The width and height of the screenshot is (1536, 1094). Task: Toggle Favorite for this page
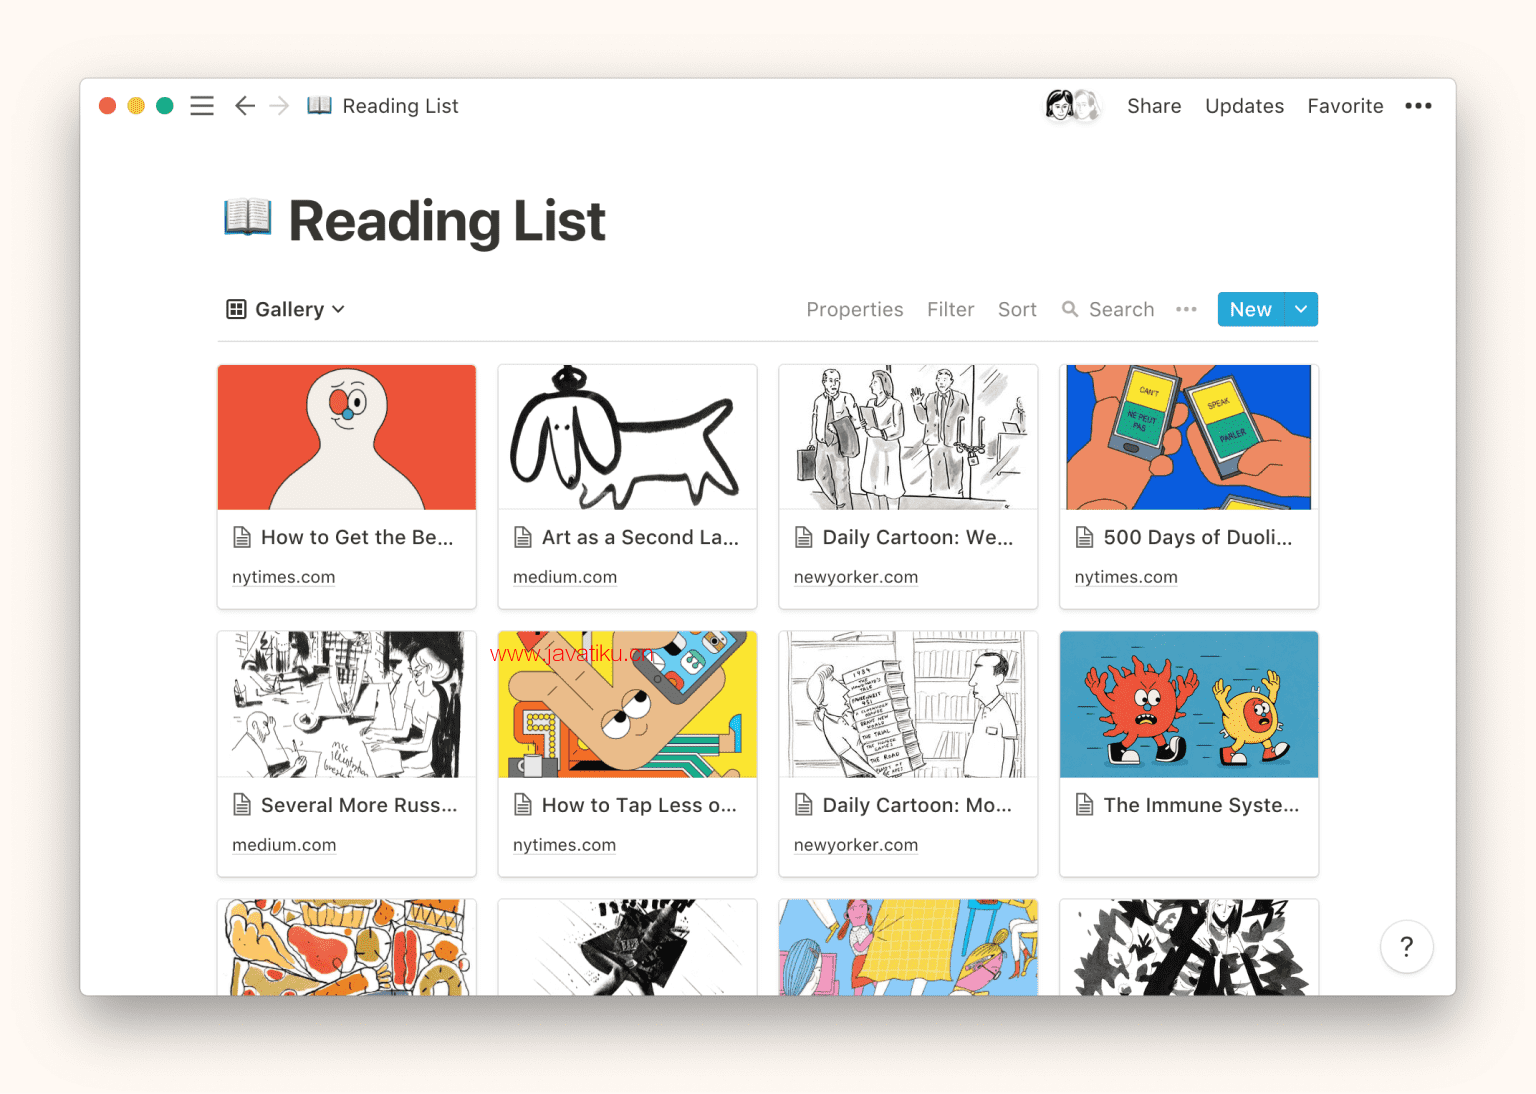pos(1345,106)
